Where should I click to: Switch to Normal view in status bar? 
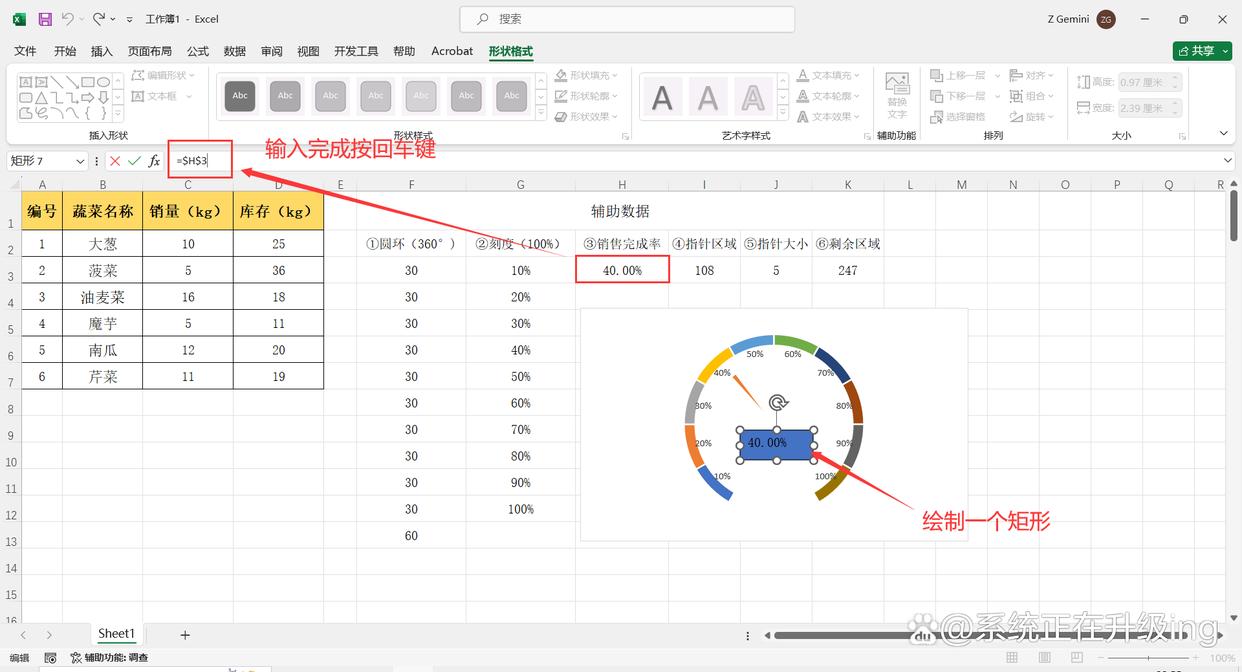(1014, 658)
